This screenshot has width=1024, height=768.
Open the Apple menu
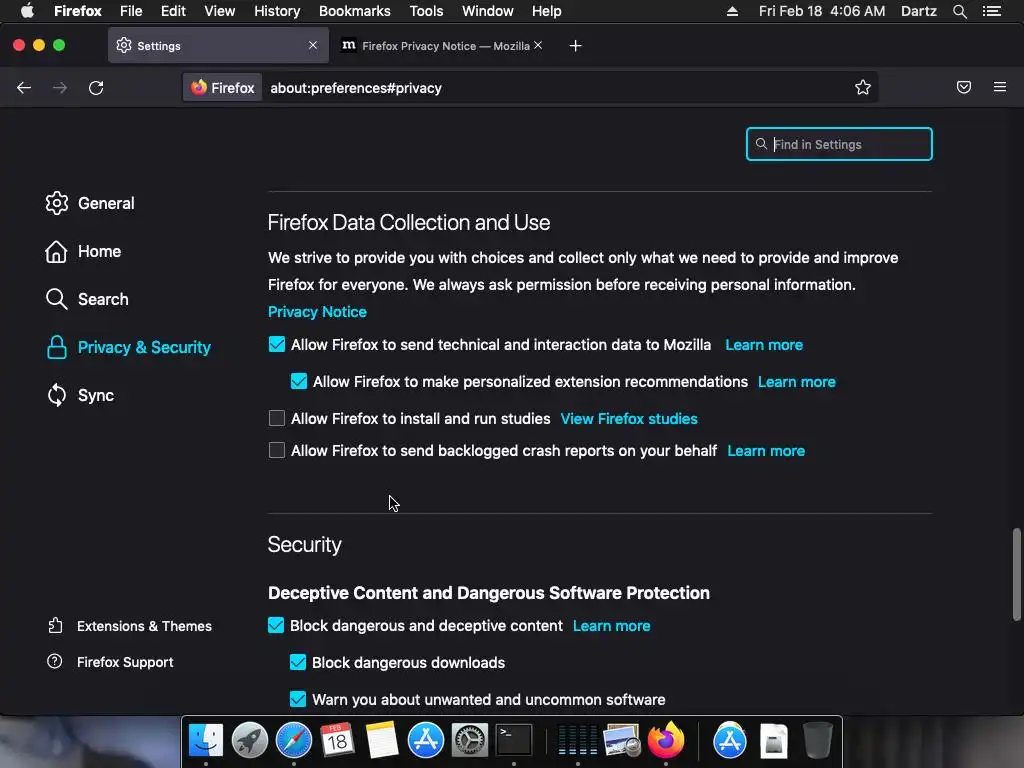(x=27, y=11)
